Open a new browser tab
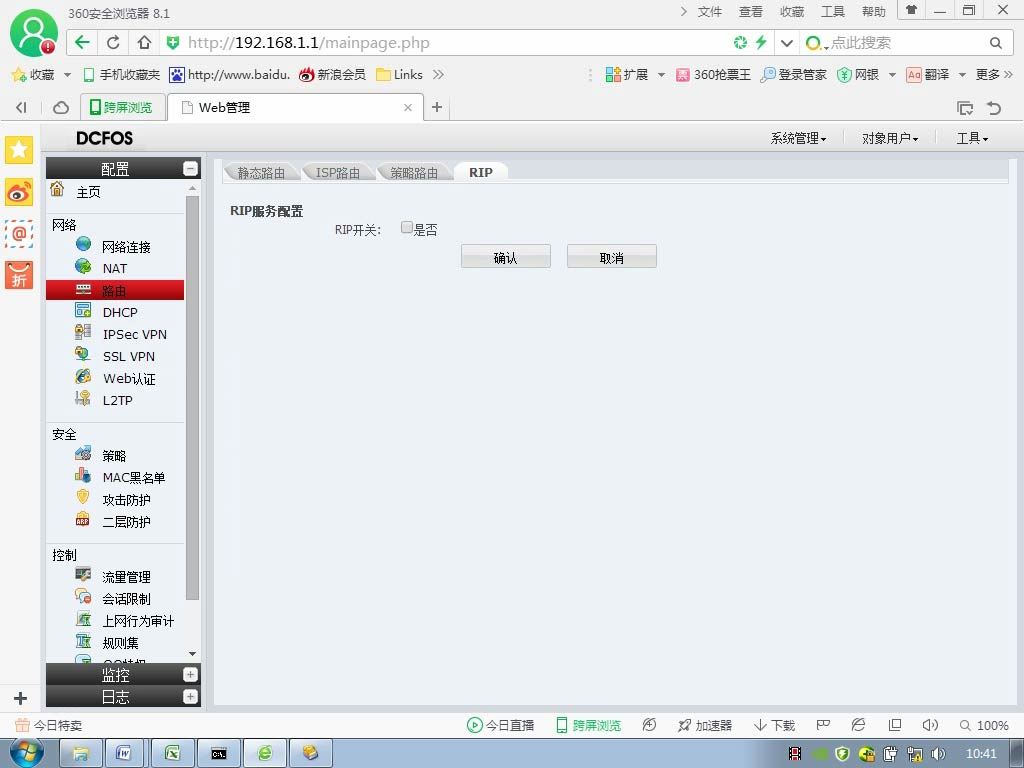Image resolution: width=1024 pixels, height=768 pixels. coord(437,107)
